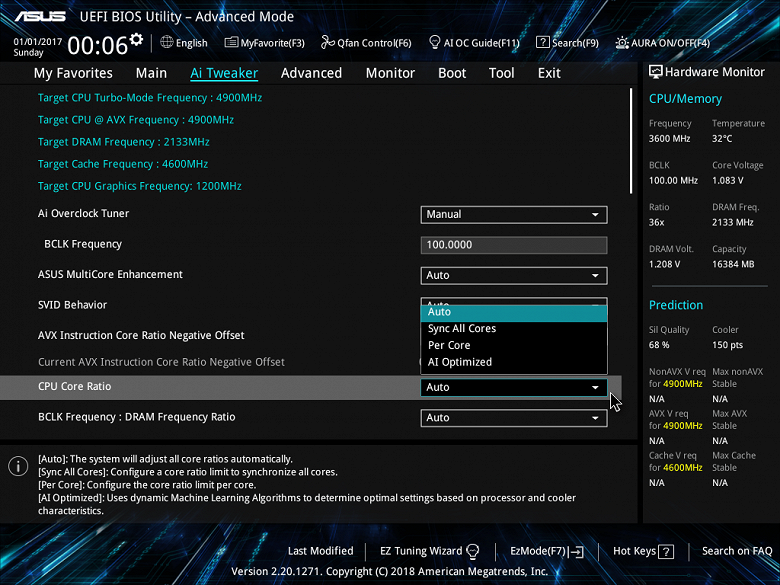Click the Hot Keys question mark icon
The image size is (780, 585).
[666, 551]
